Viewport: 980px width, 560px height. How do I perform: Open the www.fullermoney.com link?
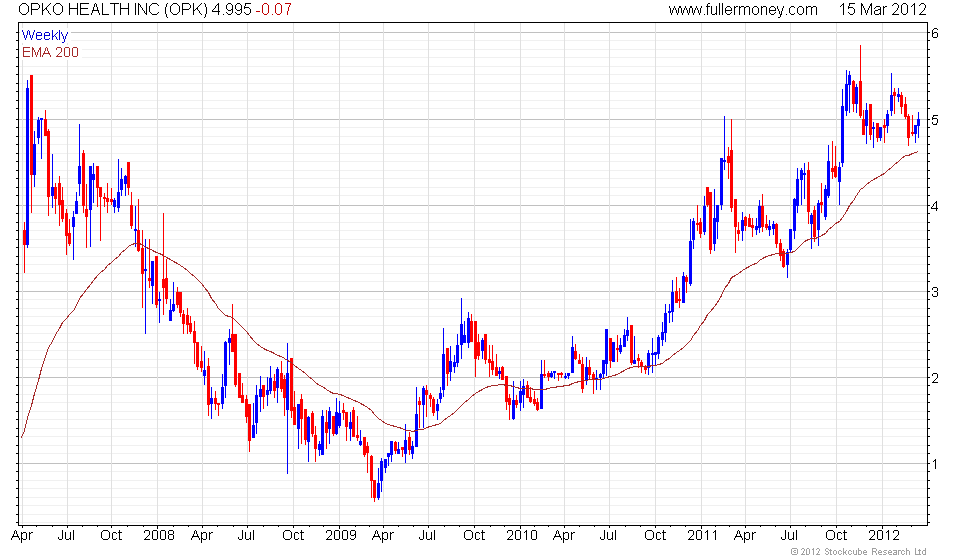[743, 10]
